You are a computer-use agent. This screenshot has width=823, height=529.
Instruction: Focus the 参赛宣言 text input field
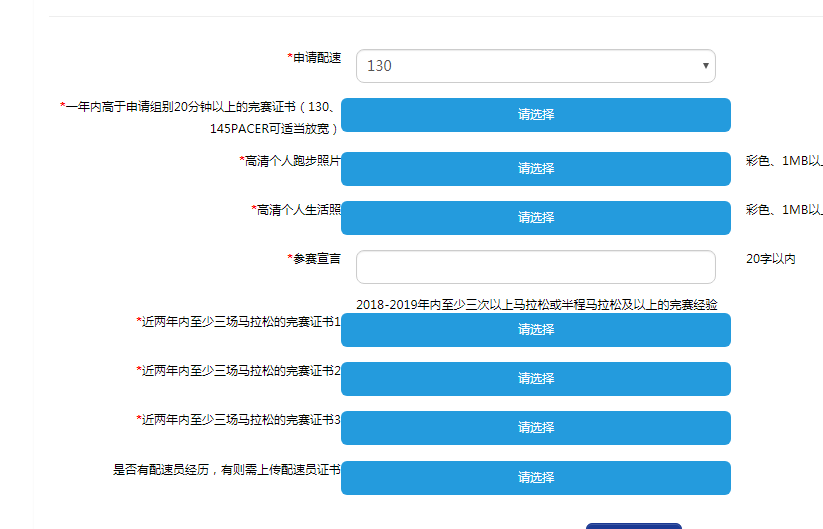(535, 267)
